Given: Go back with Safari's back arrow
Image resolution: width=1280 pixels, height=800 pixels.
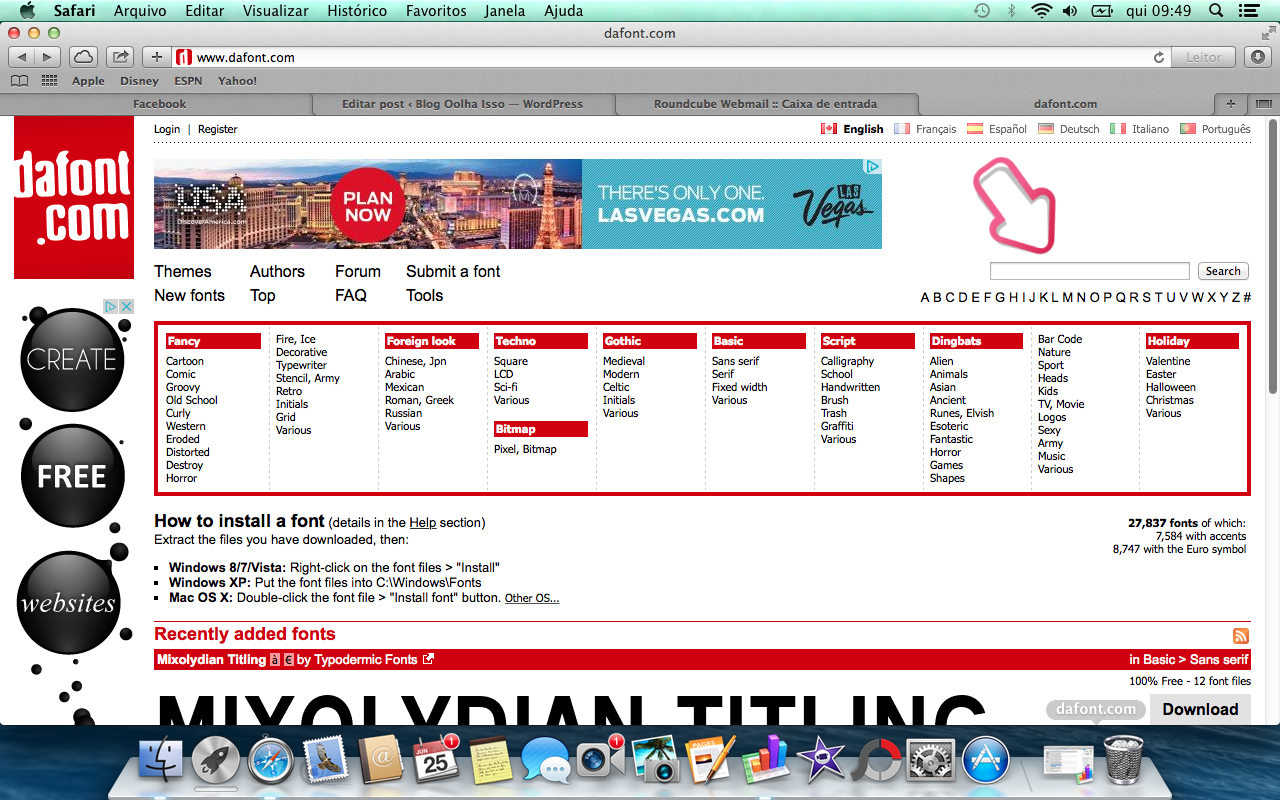Looking at the screenshot, I should click(x=22, y=57).
